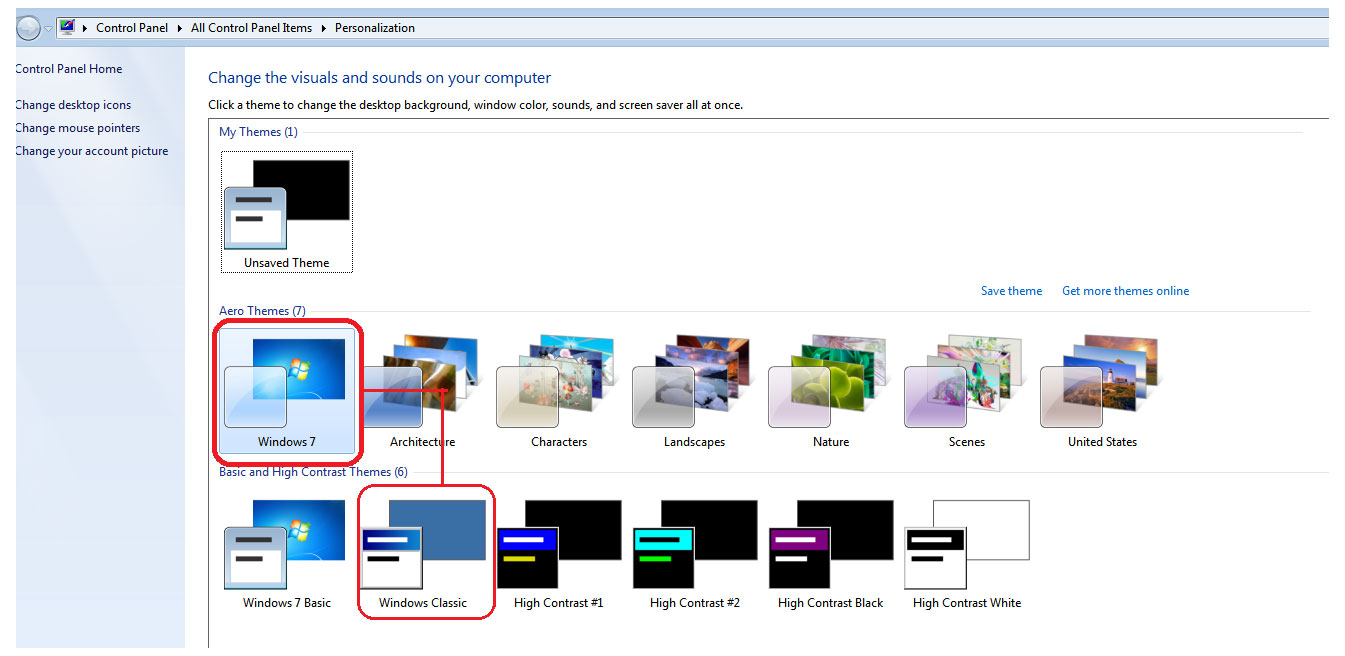The image size is (1345, 656).
Task: Apply the Windows 7 Aero theme
Action: coord(287,393)
